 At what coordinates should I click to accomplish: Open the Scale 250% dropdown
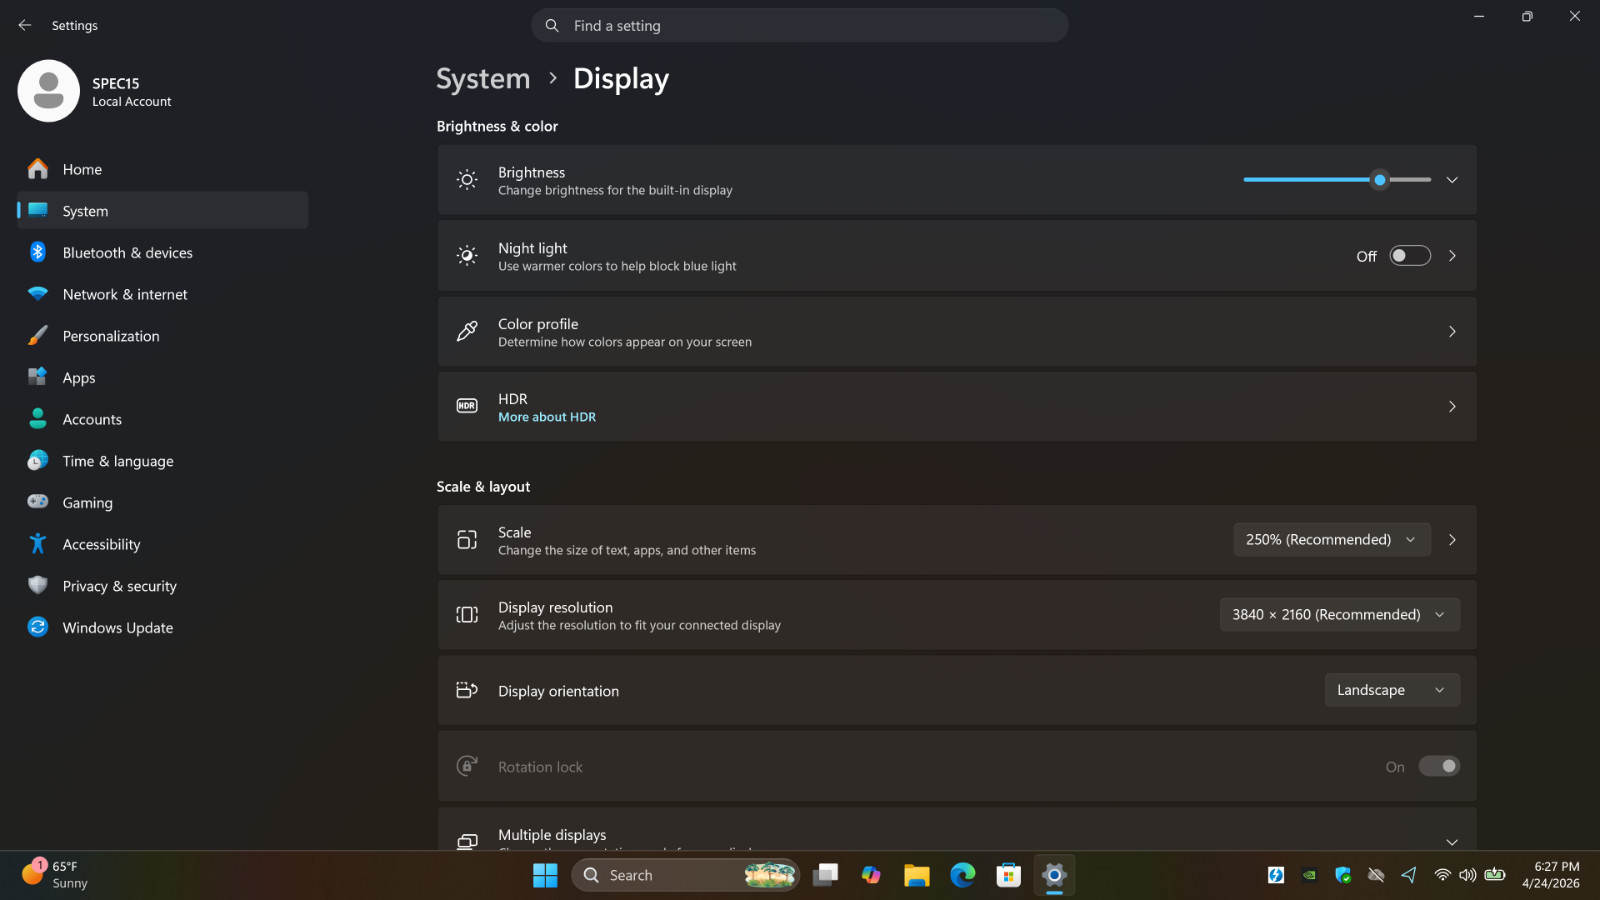click(1332, 539)
